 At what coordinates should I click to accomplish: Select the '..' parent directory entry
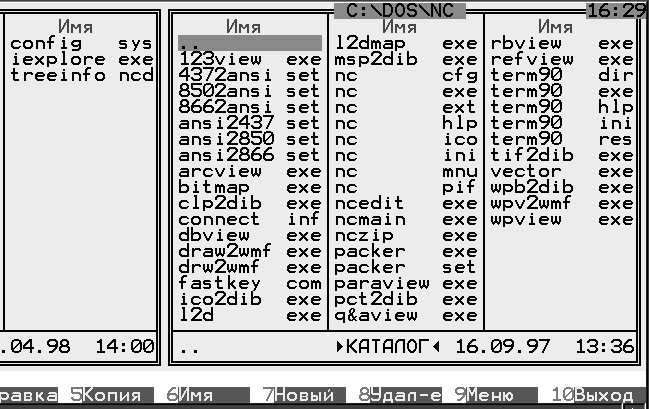pos(250,43)
